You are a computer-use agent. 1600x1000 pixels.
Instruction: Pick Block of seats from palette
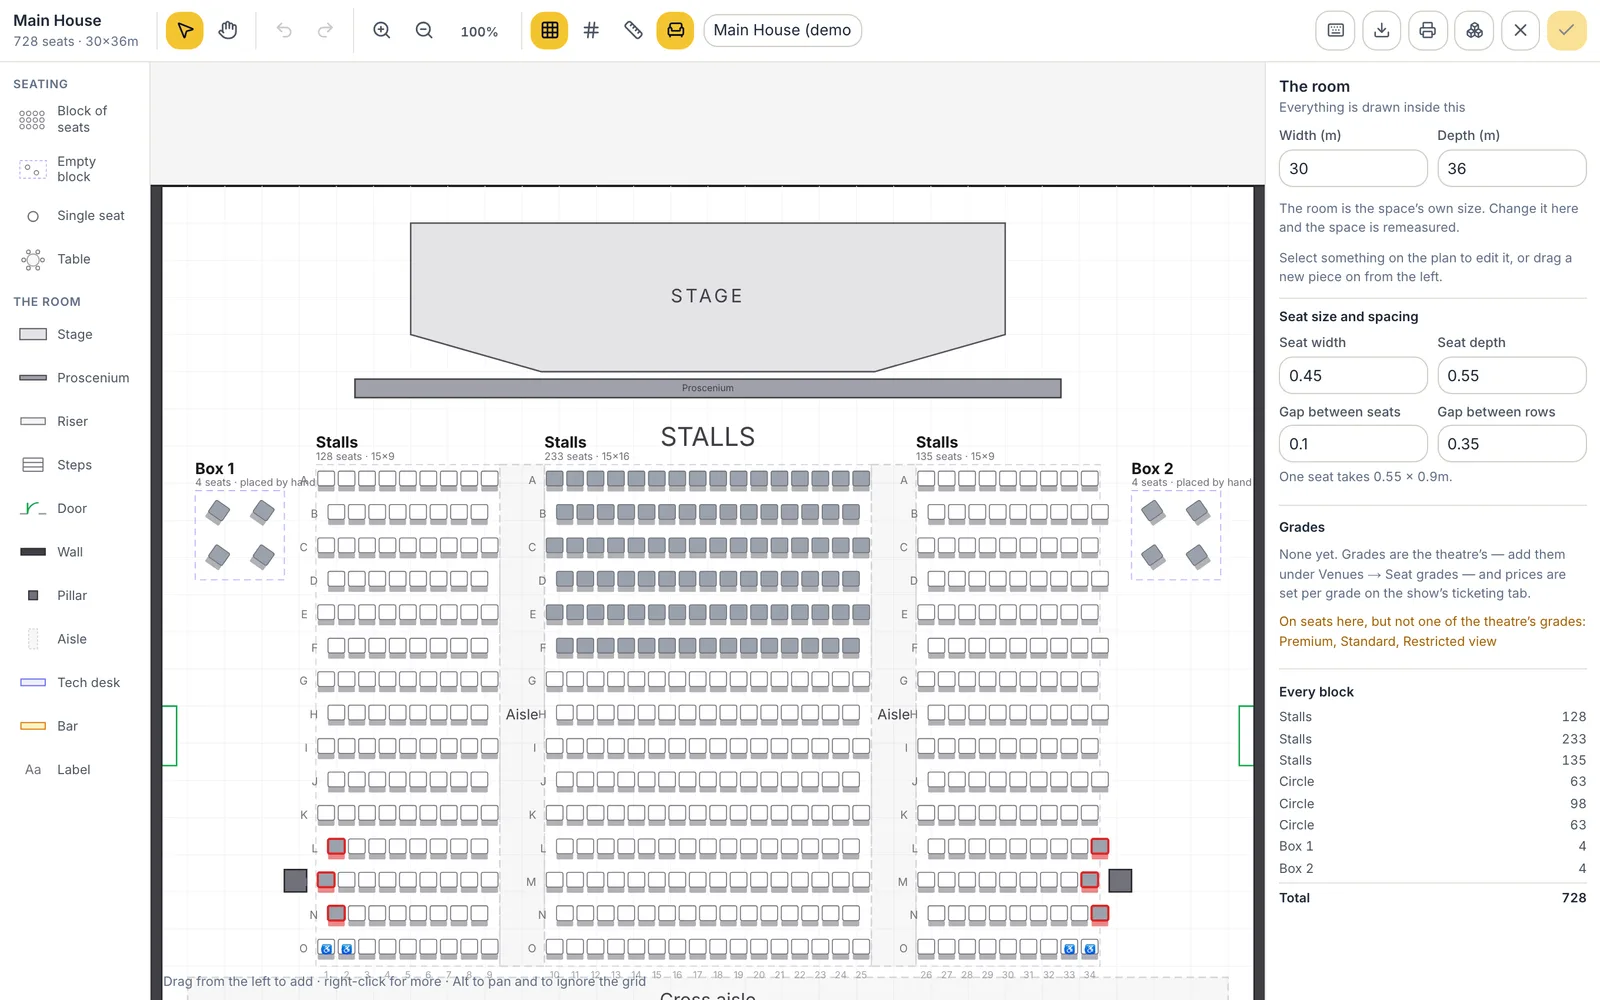pos(75,119)
